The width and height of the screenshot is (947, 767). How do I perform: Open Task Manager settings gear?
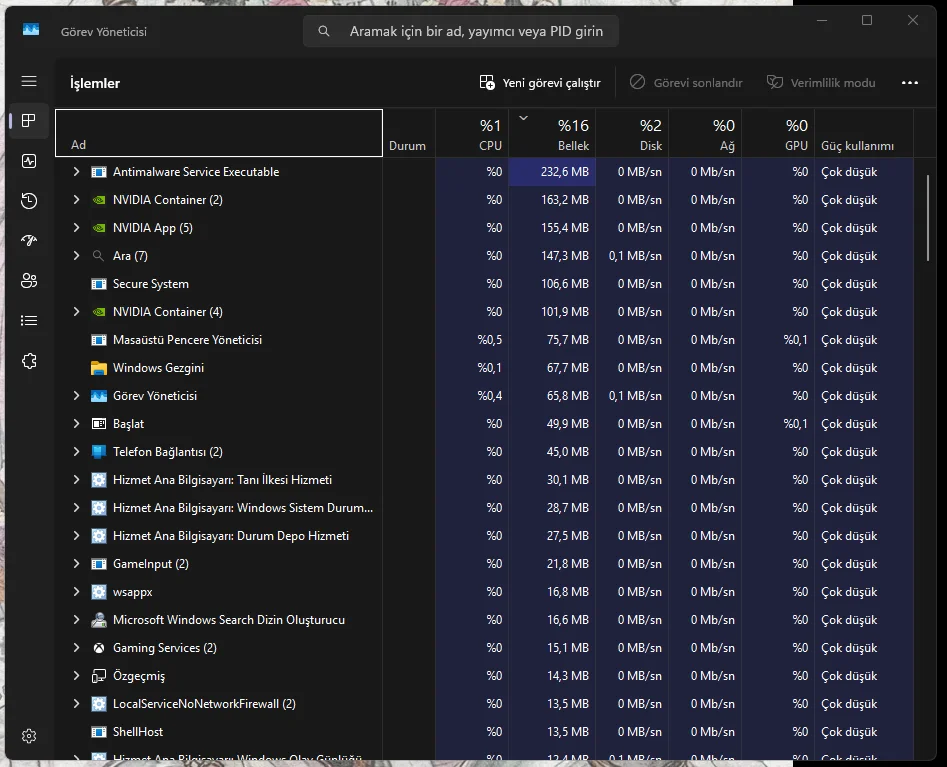pos(29,736)
